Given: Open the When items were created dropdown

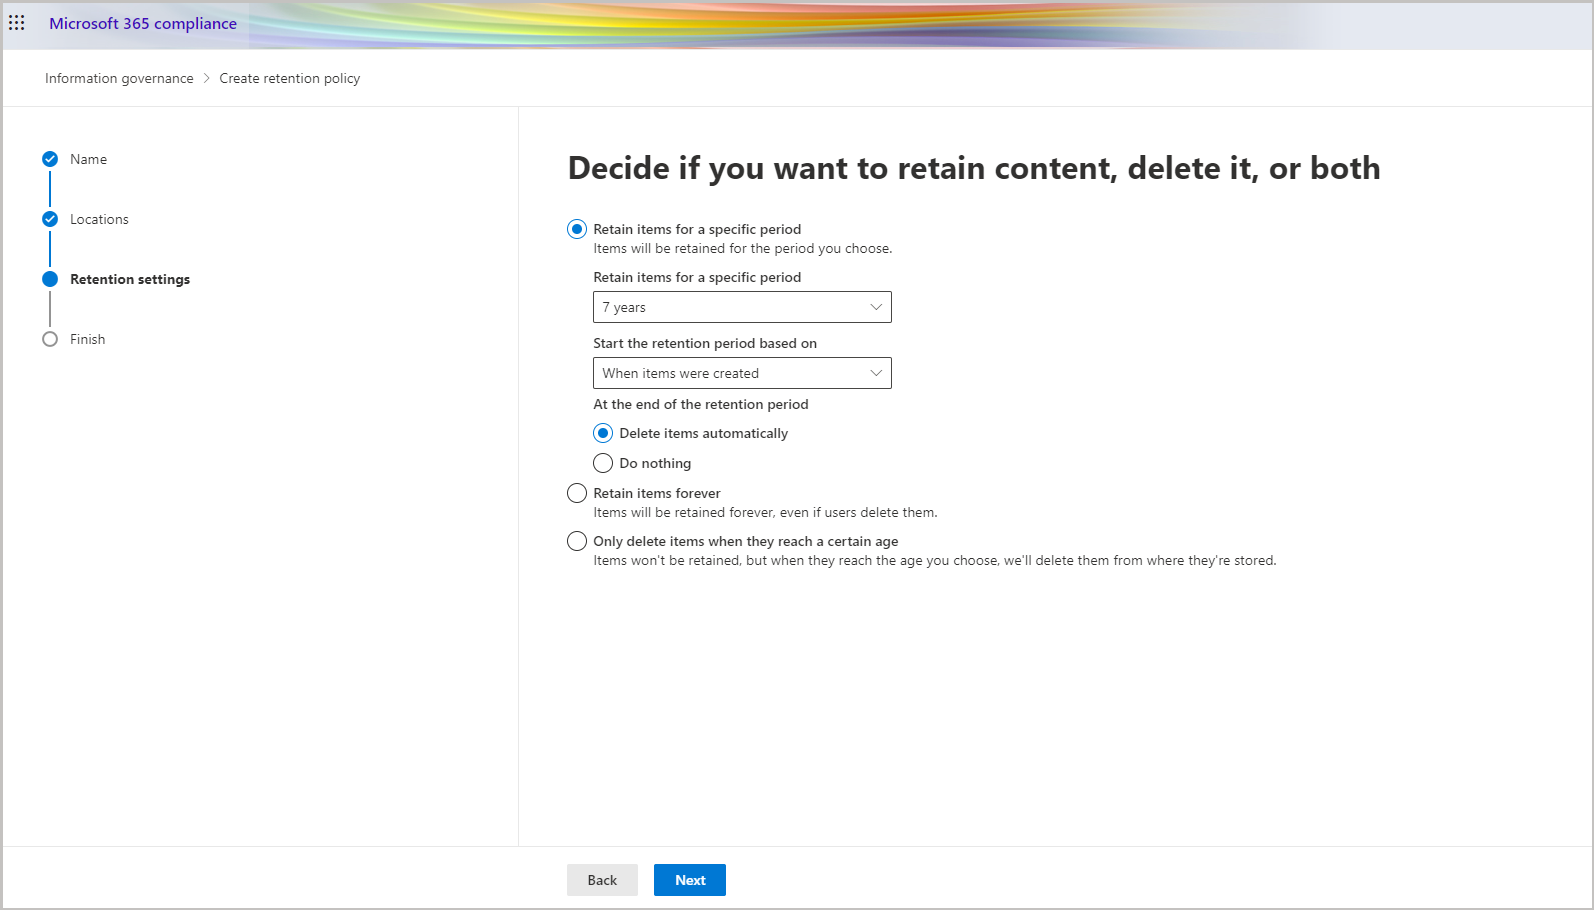Looking at the screenshot, I should (742, 373).
